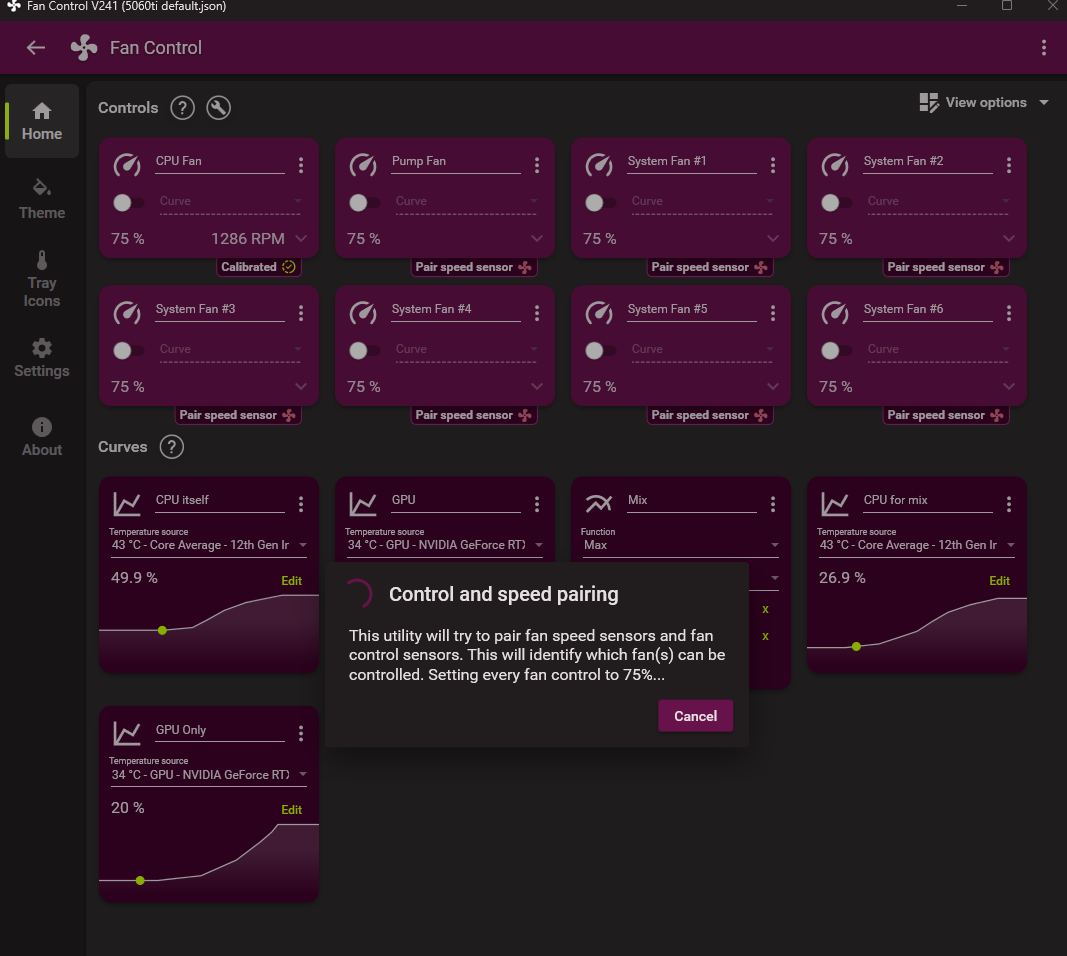Click the Calibrated badge under CPU Fan
Screen dimensions: 1067x956
tap(258, 267)
